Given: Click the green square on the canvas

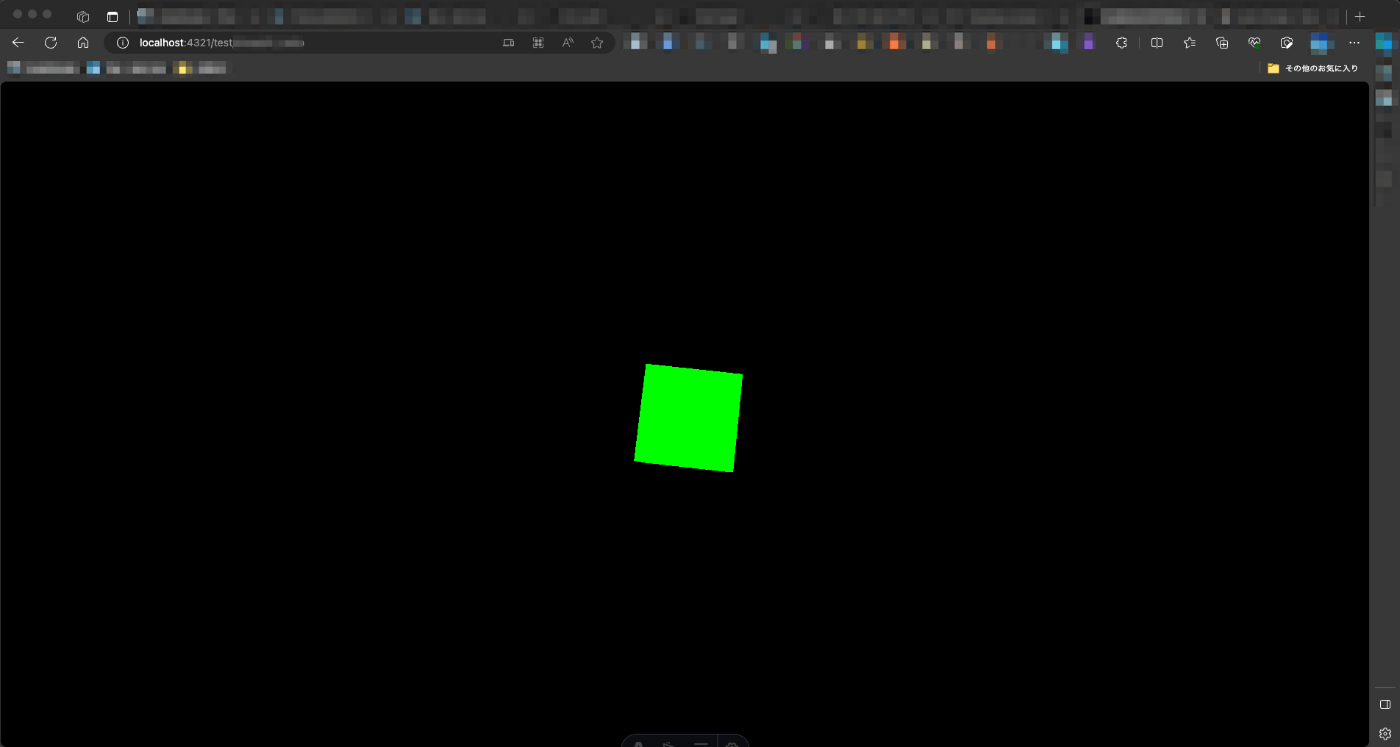Looking at the screenshot, I should (688, 418).
